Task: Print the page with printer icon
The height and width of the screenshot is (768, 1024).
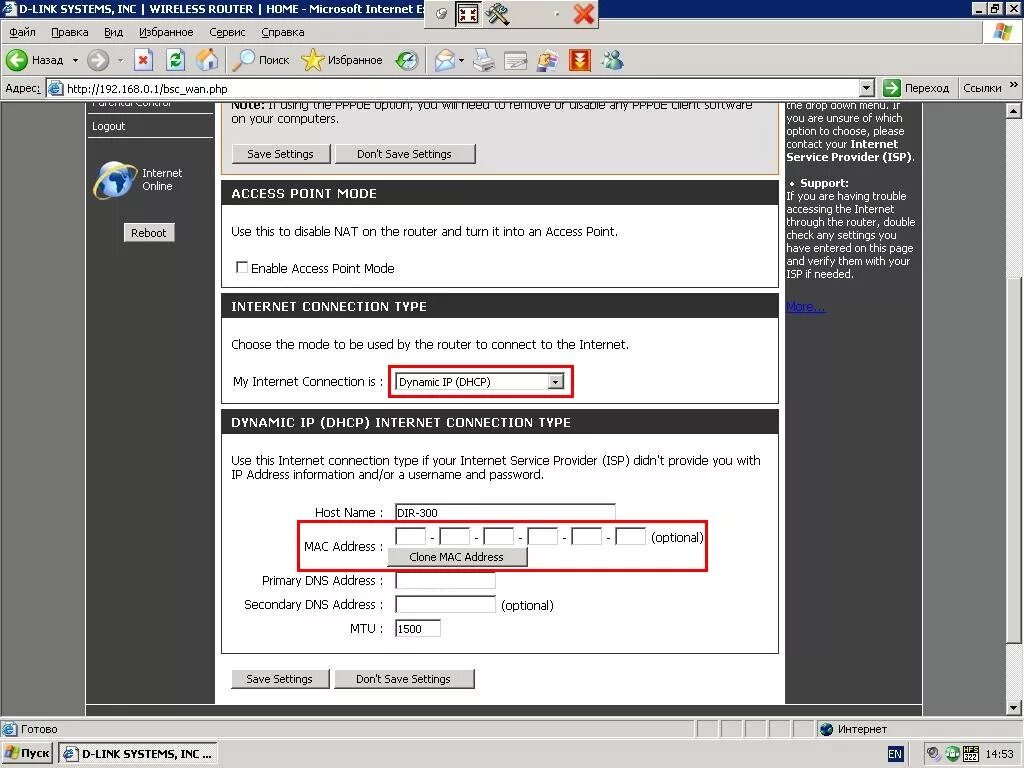Action: click(x=484, y=60)
